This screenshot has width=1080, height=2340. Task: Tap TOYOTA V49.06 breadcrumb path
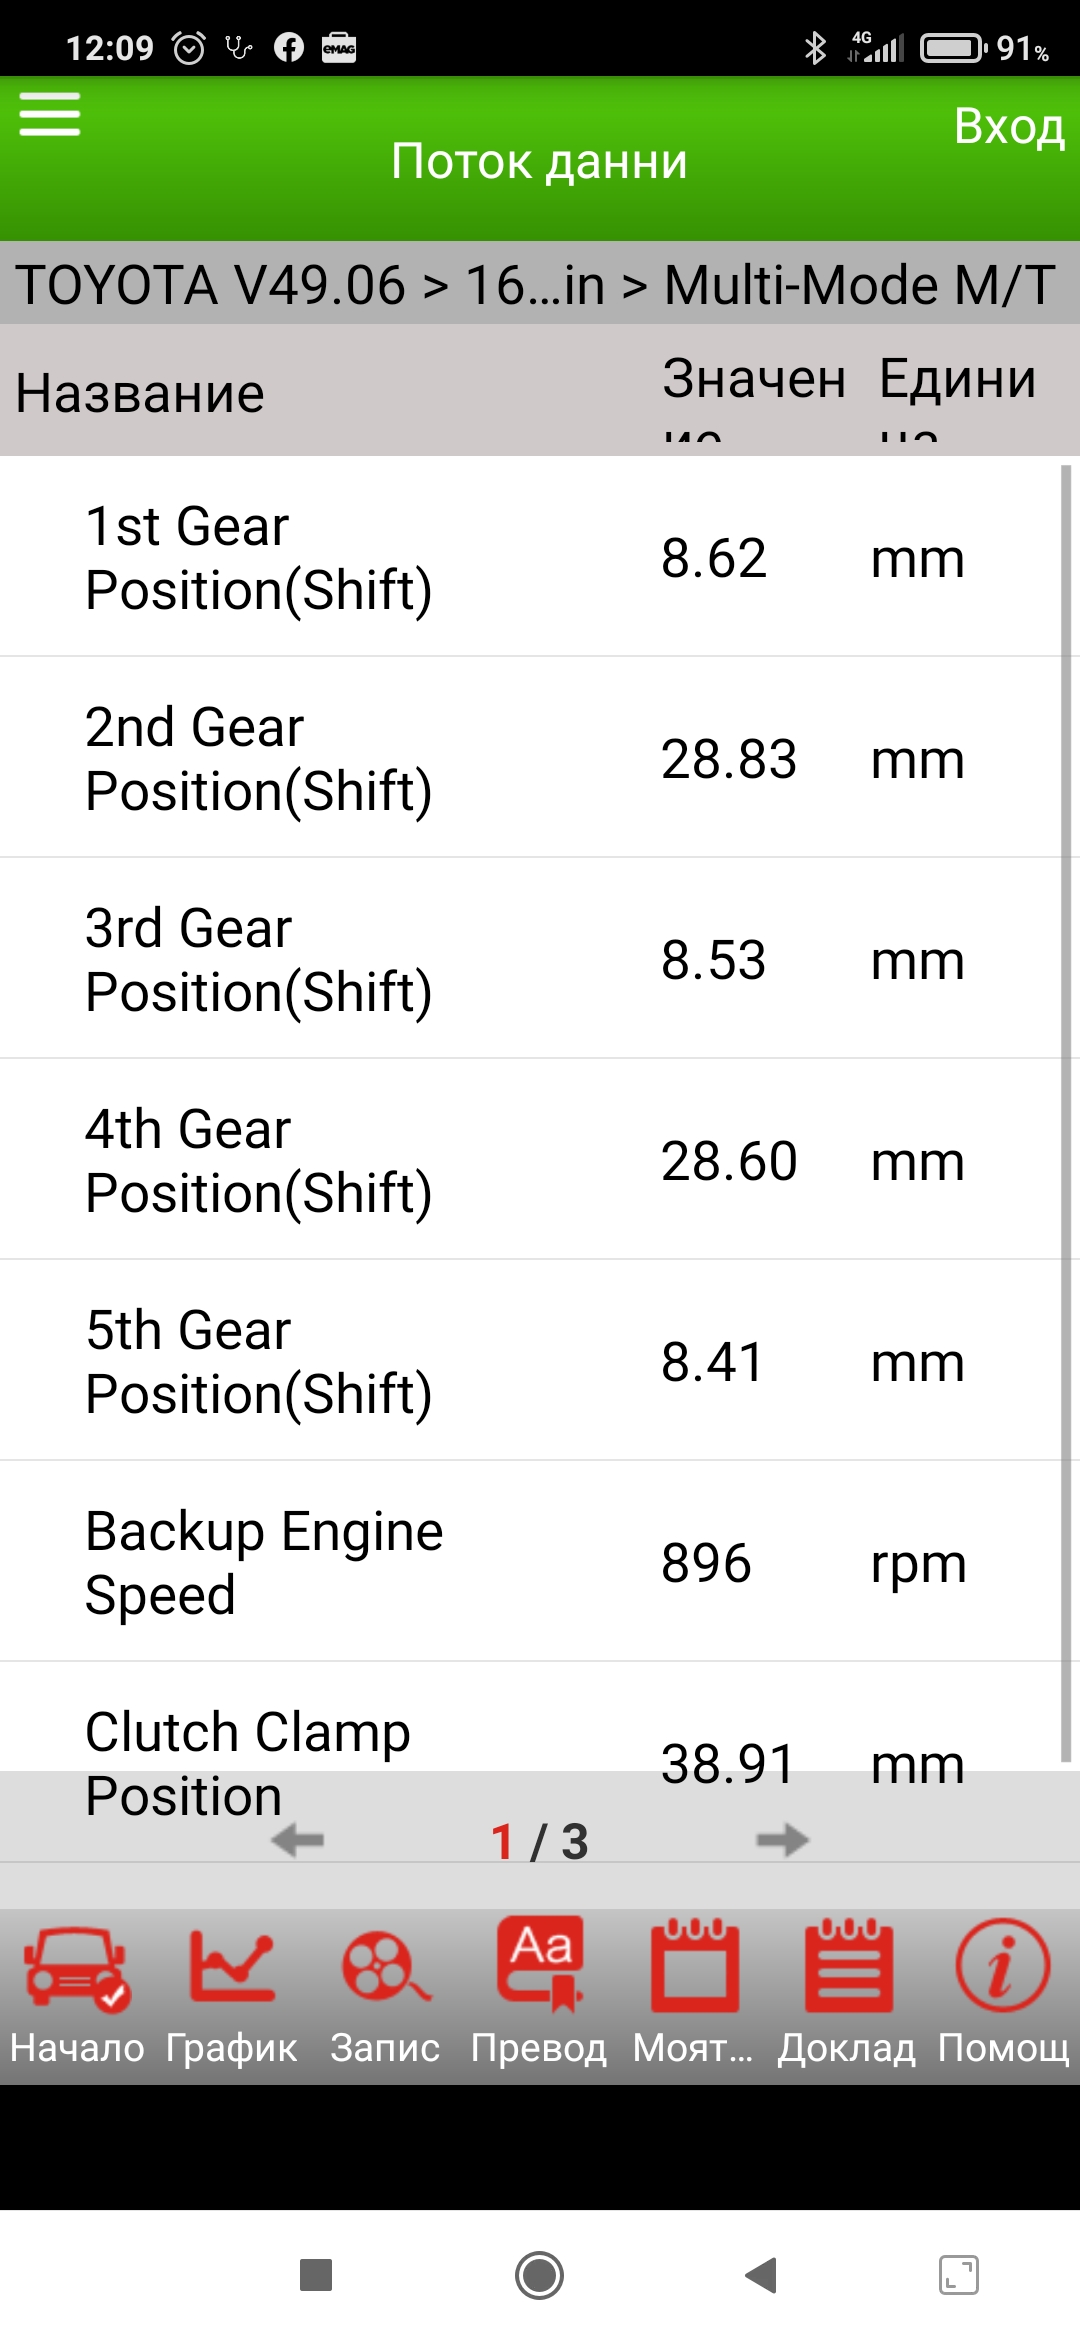[x=210, y=285]
